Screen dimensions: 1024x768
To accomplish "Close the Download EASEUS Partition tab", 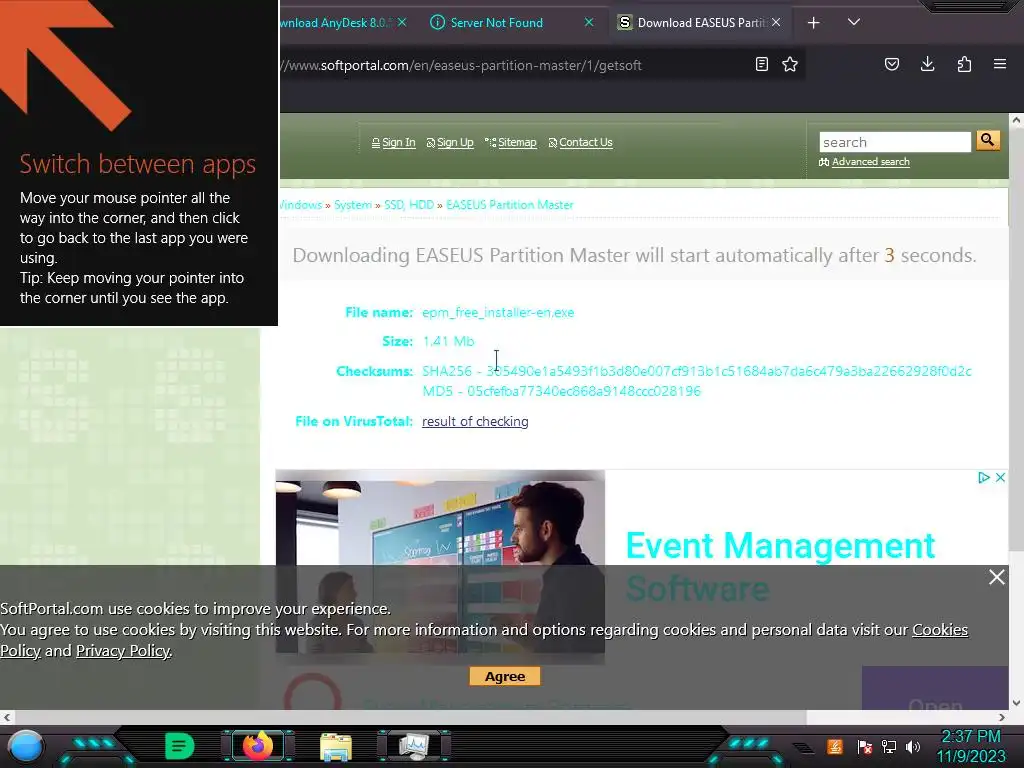I will pyautogui.click(x=775, y=22).
